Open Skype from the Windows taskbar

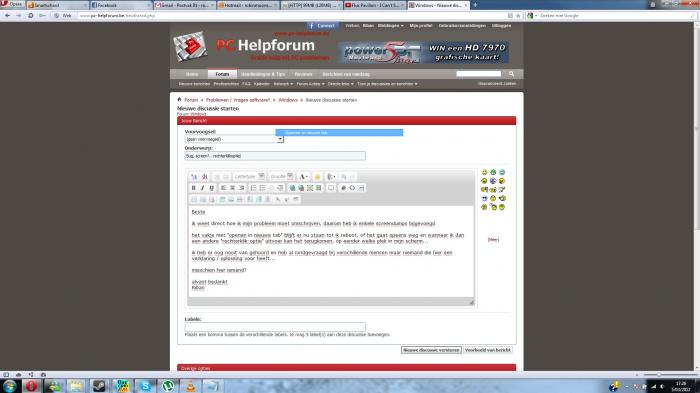(145, 385)
